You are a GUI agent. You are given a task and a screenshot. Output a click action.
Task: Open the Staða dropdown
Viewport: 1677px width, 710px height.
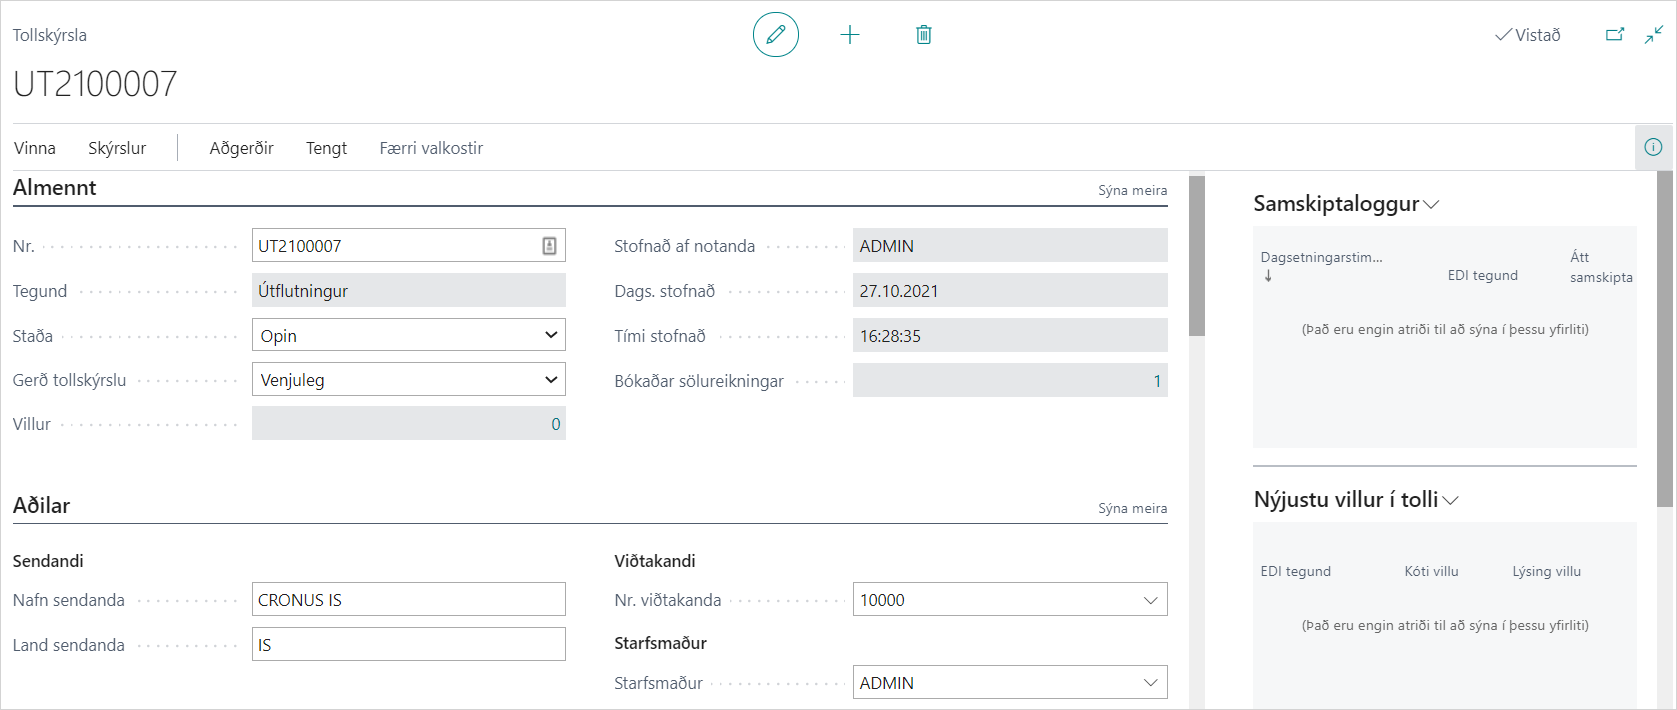[x=550, y=335]
